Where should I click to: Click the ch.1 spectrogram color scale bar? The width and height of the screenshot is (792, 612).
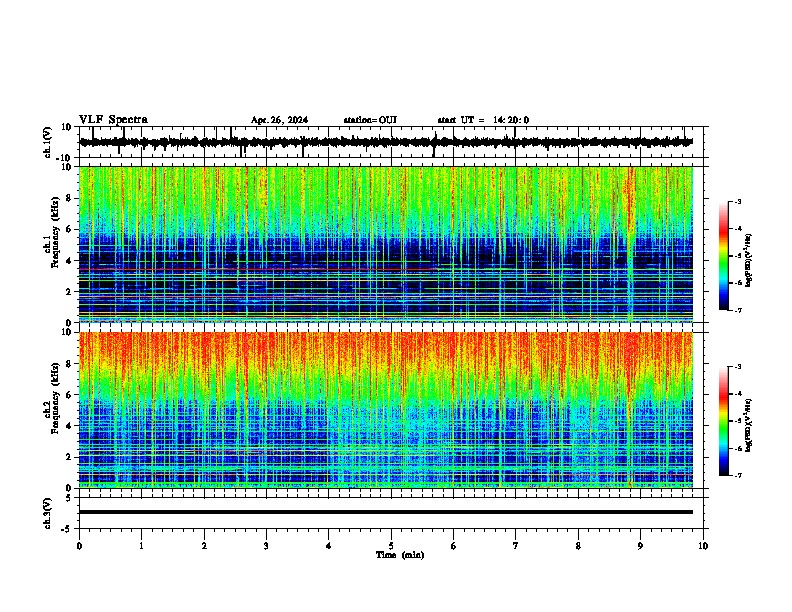[723, 256]
